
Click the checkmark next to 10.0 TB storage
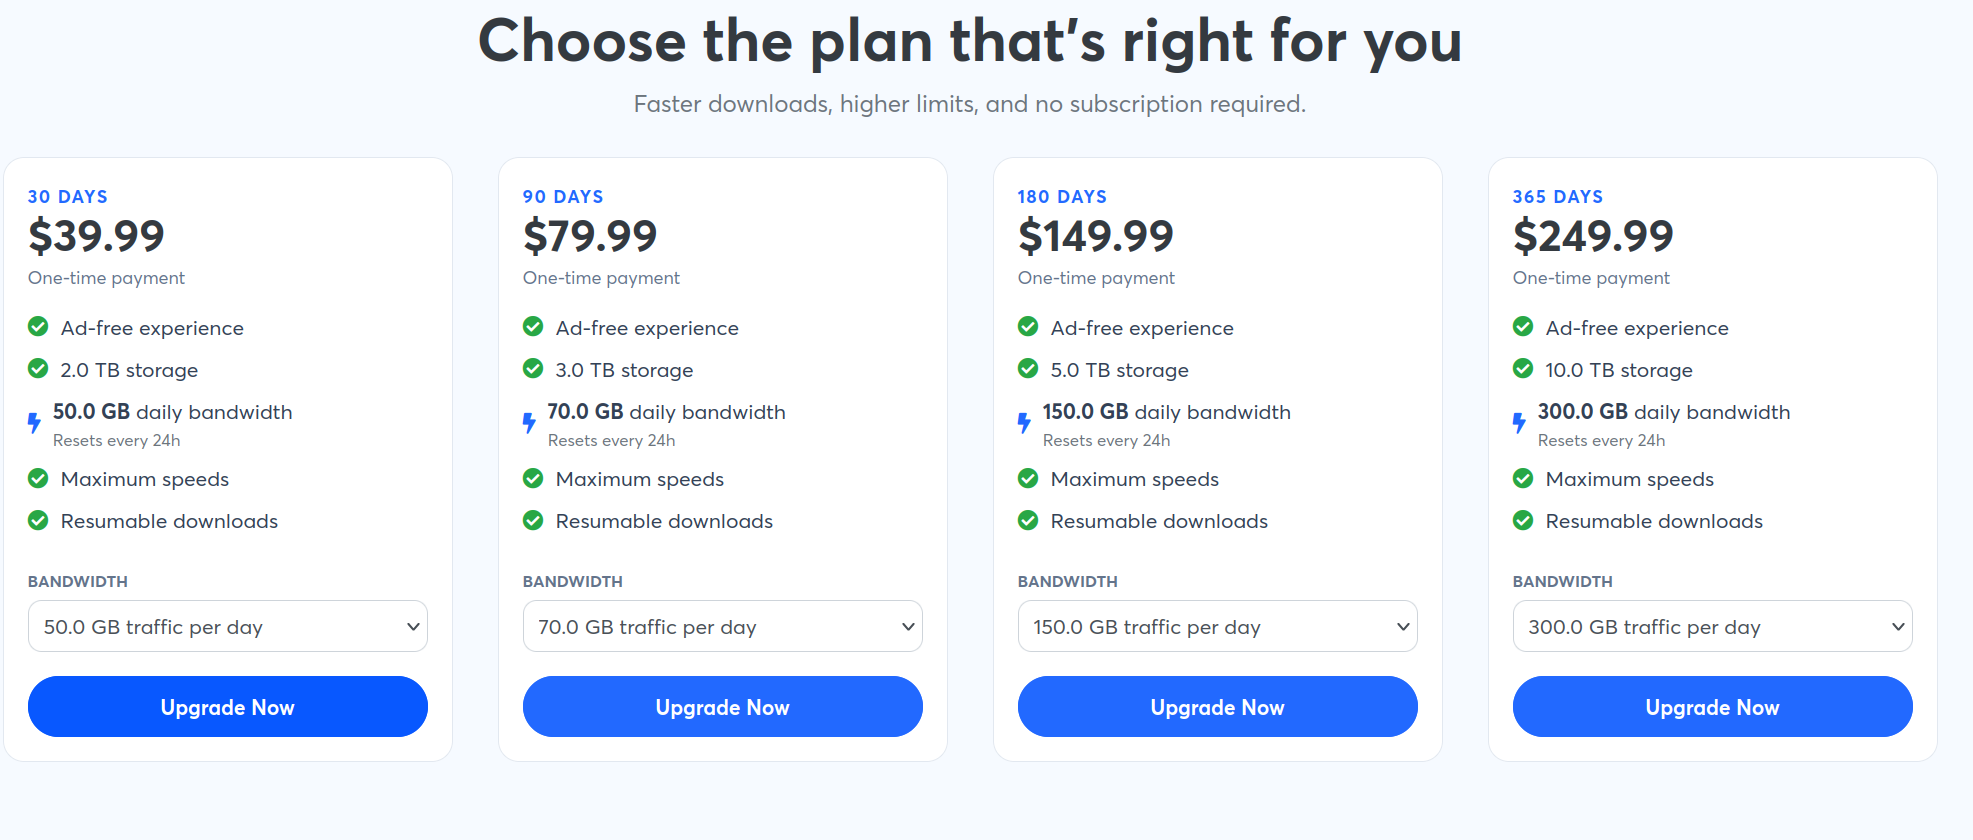pyautogui.click(x=1523, y=369)
